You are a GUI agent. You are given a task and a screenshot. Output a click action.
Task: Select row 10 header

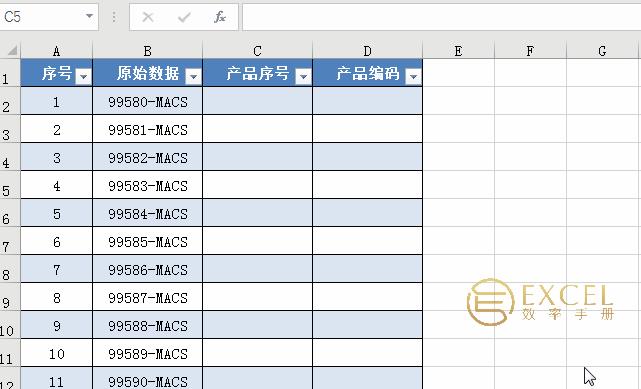click(x=10, y=325)
